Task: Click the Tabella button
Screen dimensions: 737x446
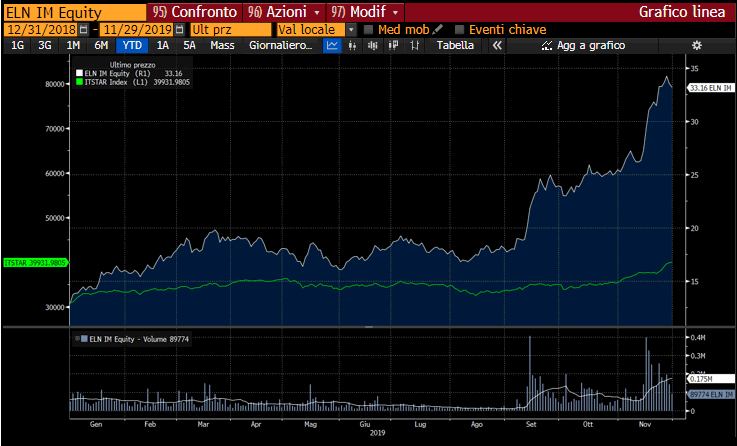Action: click(x=455, y=46)
